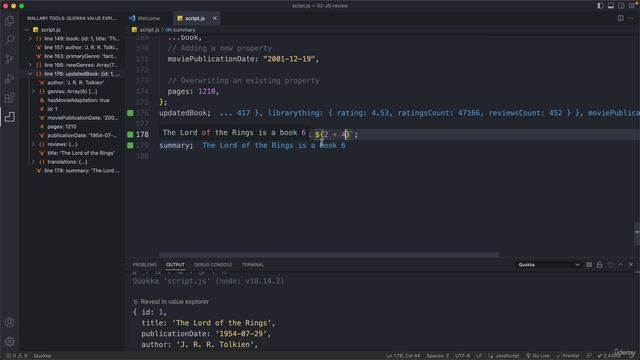The height and width of the screenshot is (360, 640).
Task: Select moviePublicationDate tree row
Action: pyautogui.click(x=72, y=118)
